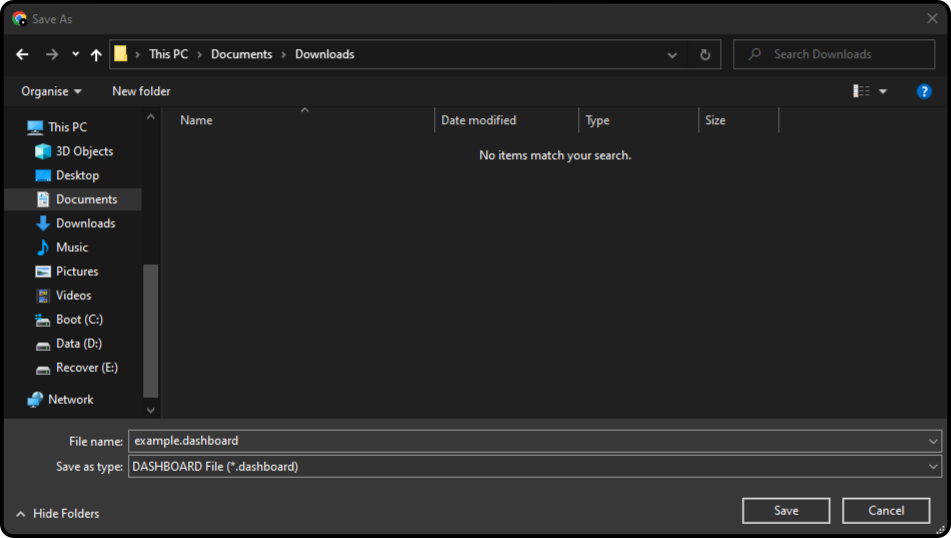Refresh the Downloads folder view
Image resolution: width=951 pixels, height=538 pixels.
coord(705,55)
